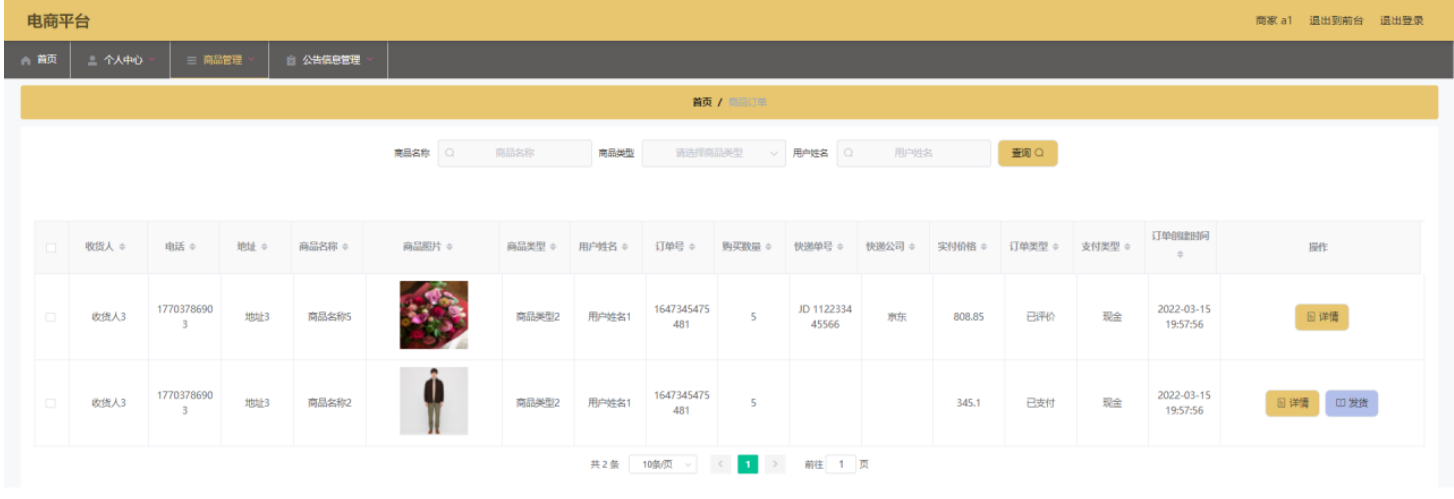Open the 首页 navigation tab
The width and height of the screenshot is (1454, 499).
tap(38, 60)
